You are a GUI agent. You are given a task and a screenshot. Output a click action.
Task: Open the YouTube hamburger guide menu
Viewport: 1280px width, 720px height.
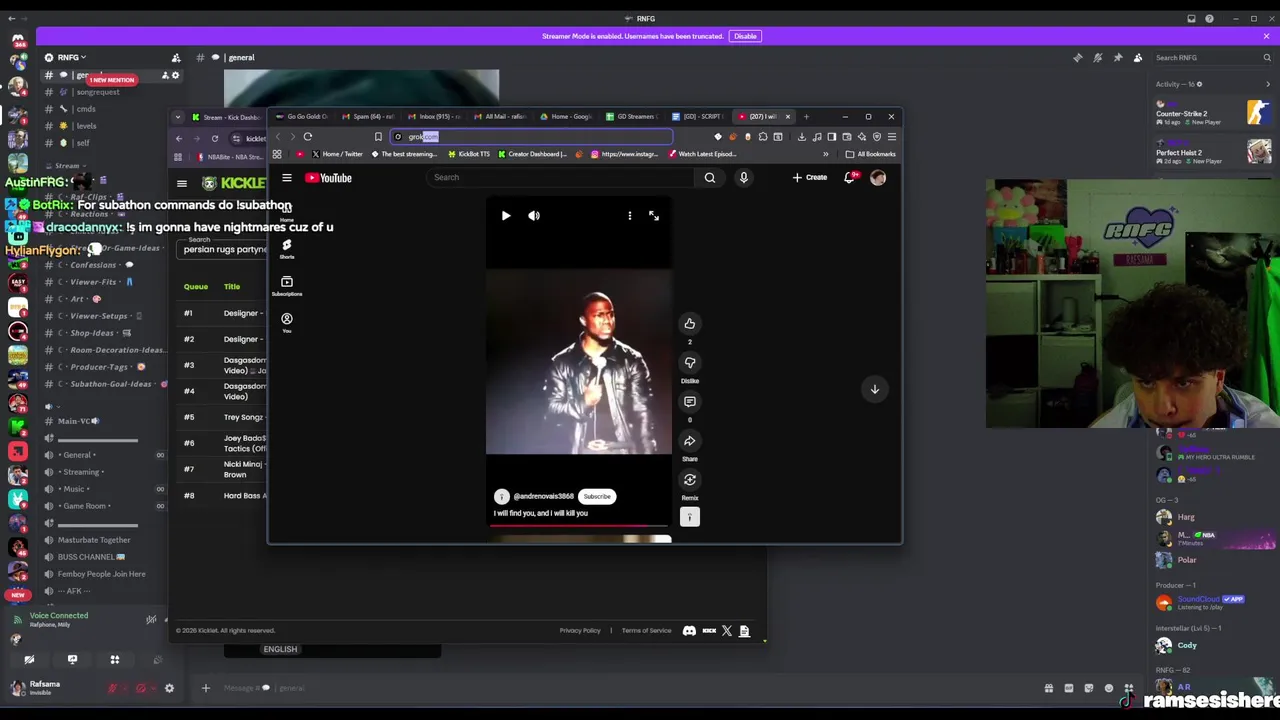point(287,178)
